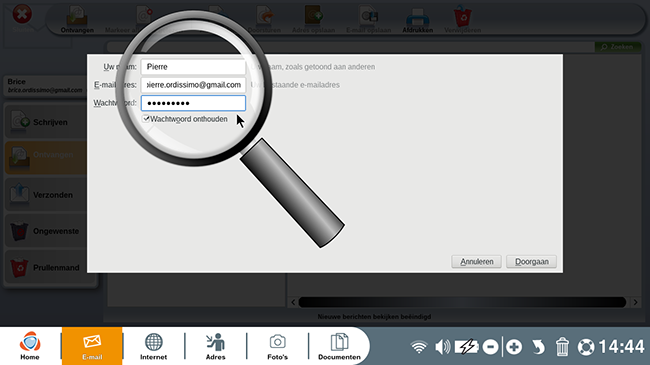Click the back arrow icon in tray

pos(538,347)
